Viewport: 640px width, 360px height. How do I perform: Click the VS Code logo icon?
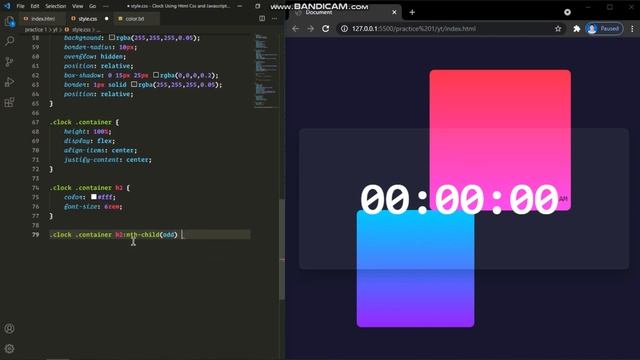7,6
